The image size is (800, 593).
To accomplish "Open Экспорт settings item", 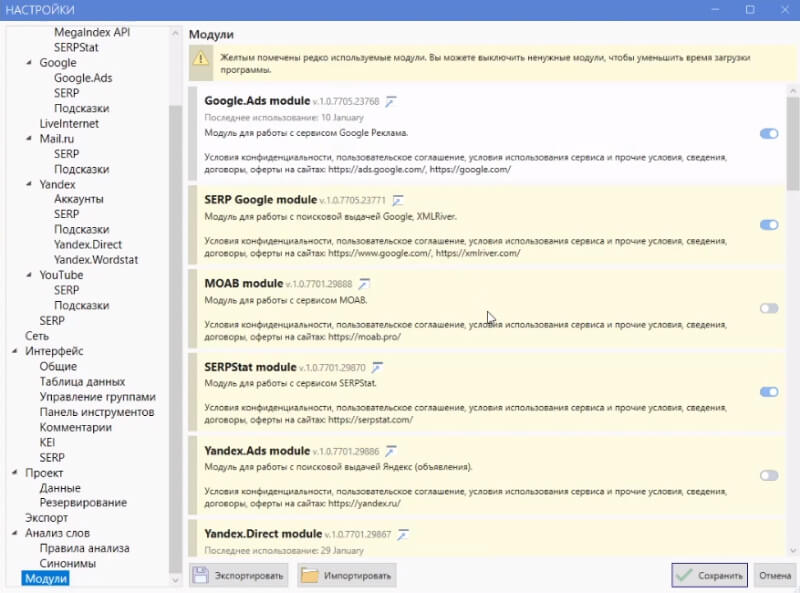I will [46, 518].
